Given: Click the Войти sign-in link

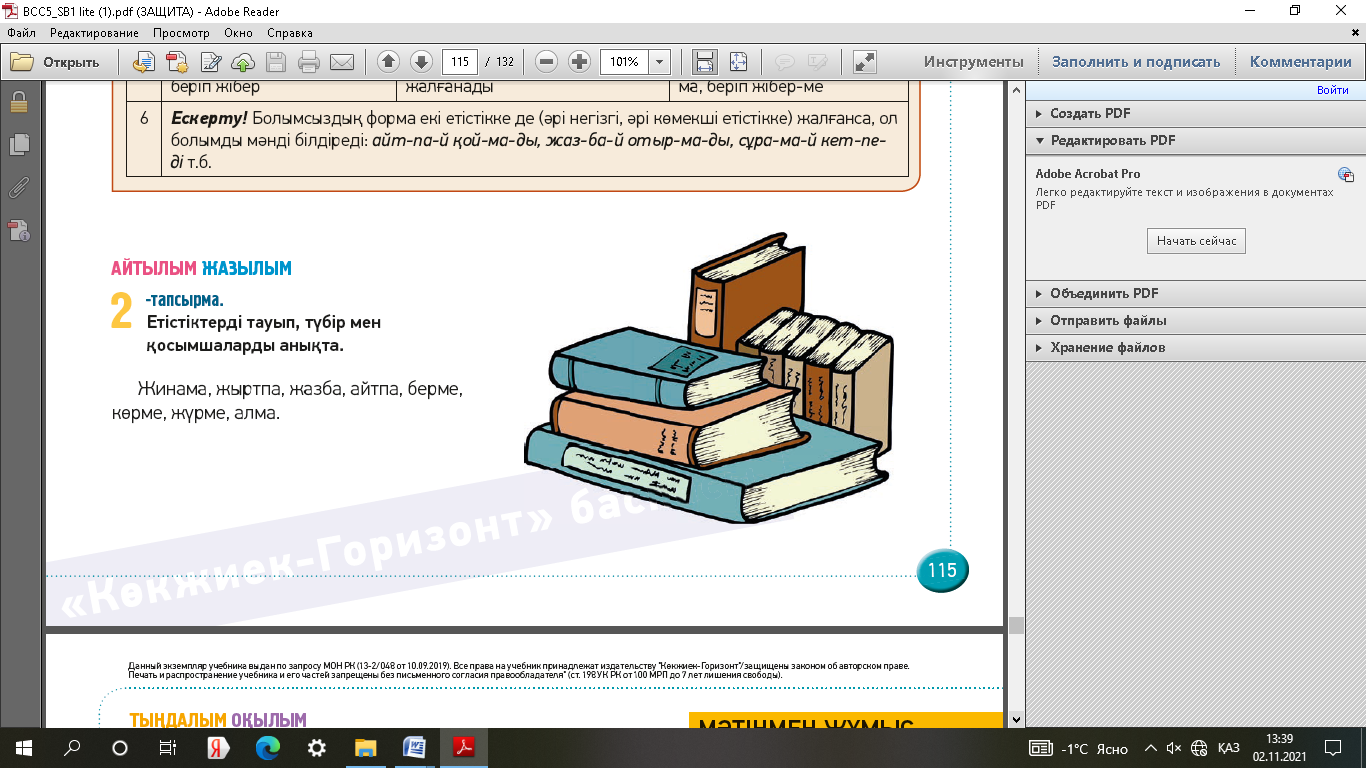Looking at the screenshot, I should [x=1332, y=90].
